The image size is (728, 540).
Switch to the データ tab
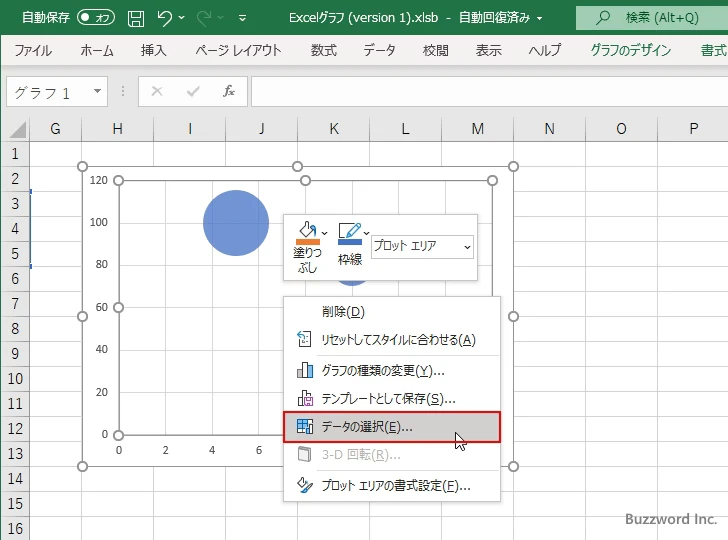379,50
